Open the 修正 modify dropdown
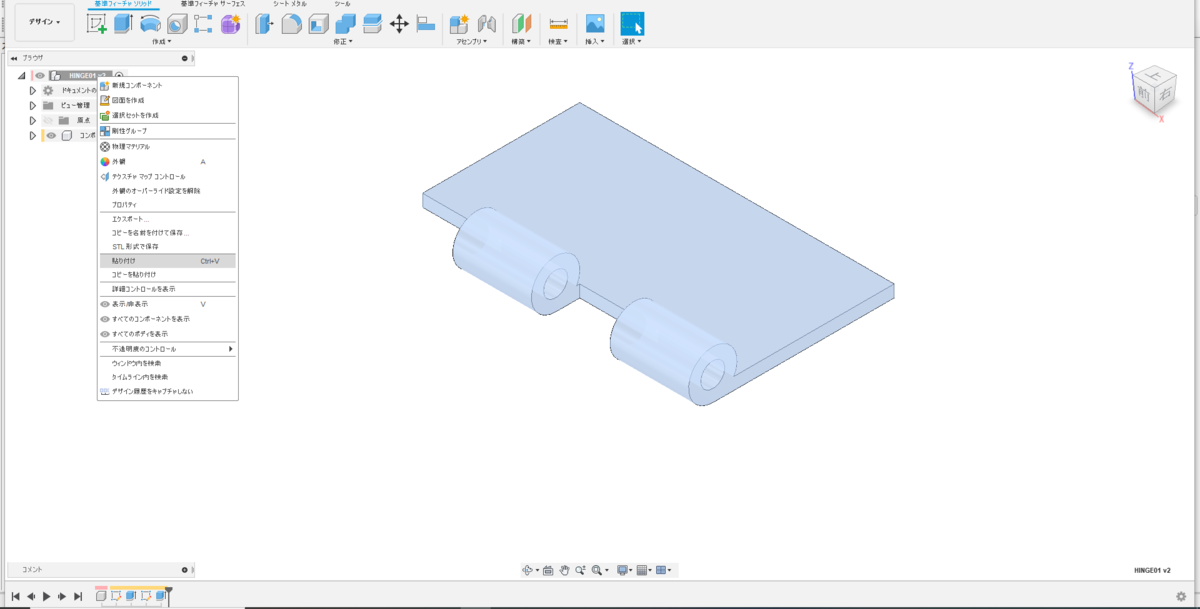This screenshot has width=1200, height=609. (345, 42)
